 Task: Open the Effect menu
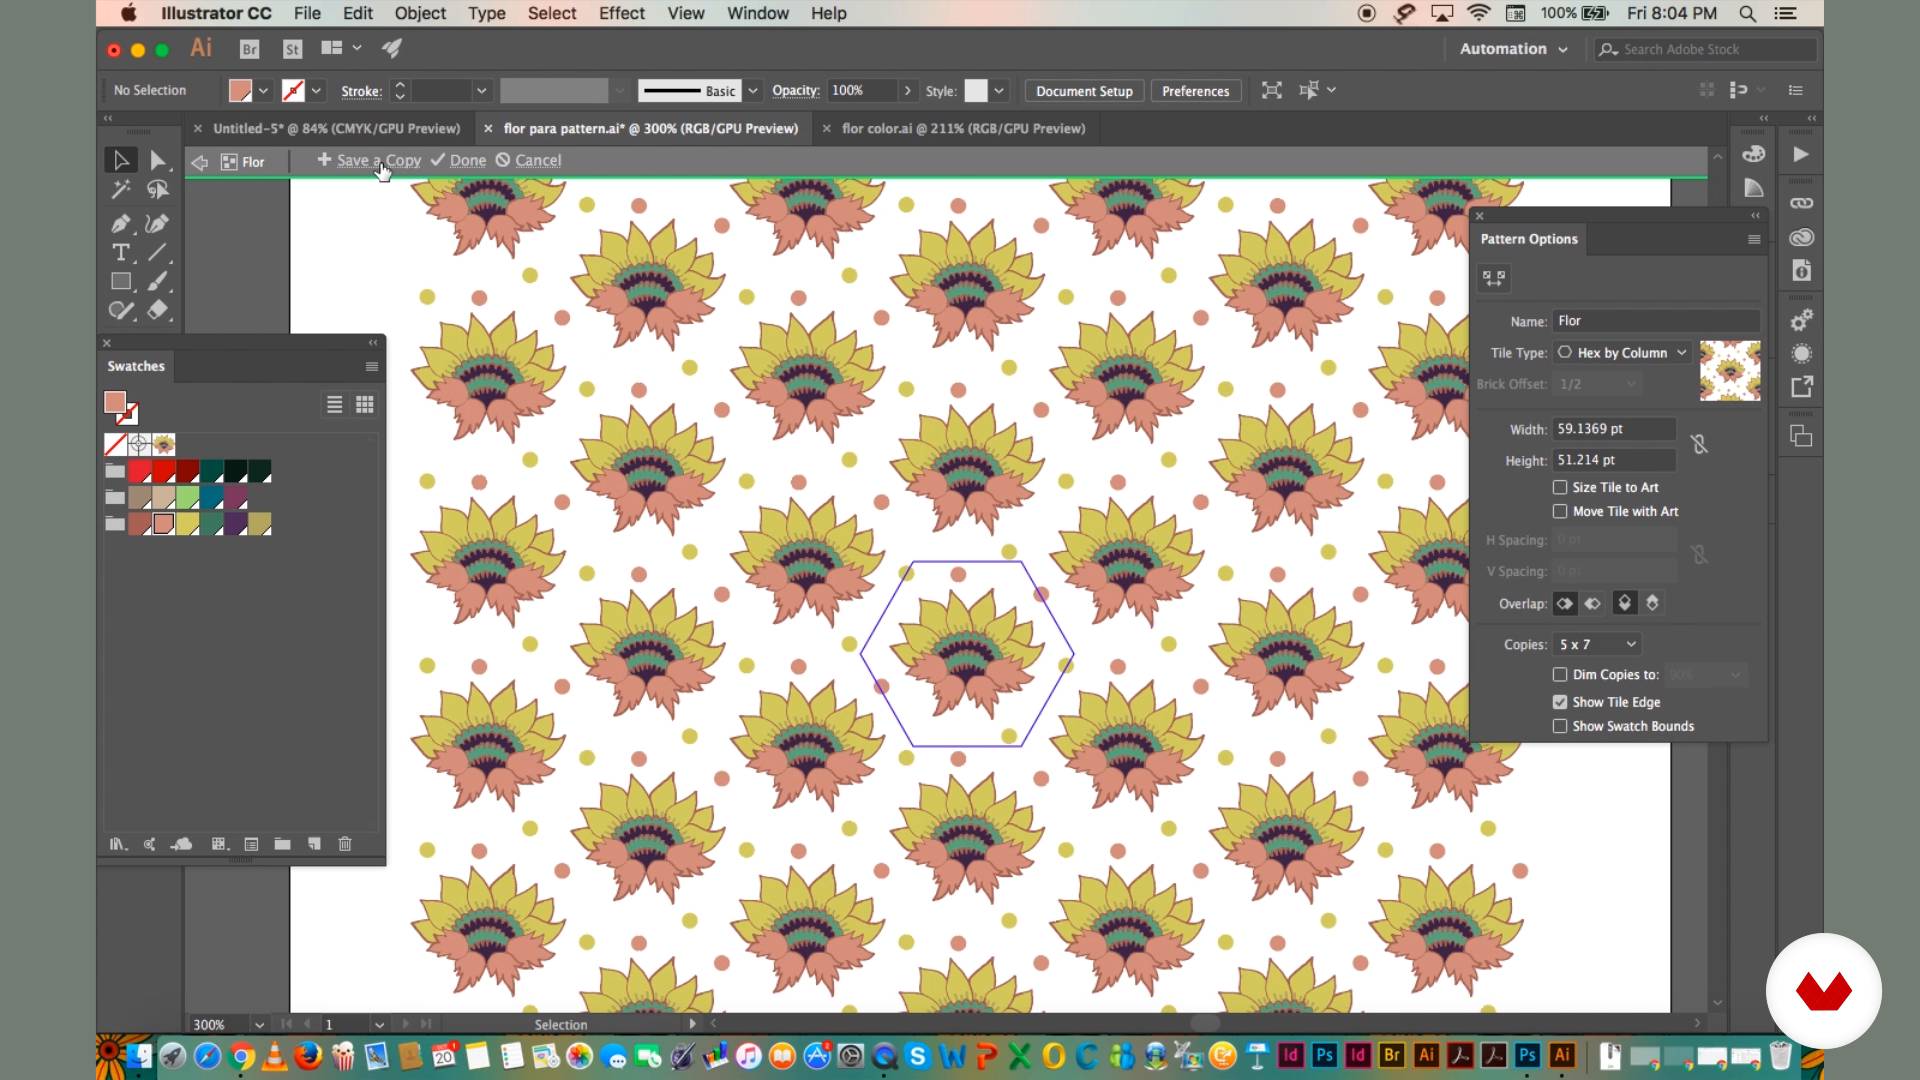[x=622, y=13]
